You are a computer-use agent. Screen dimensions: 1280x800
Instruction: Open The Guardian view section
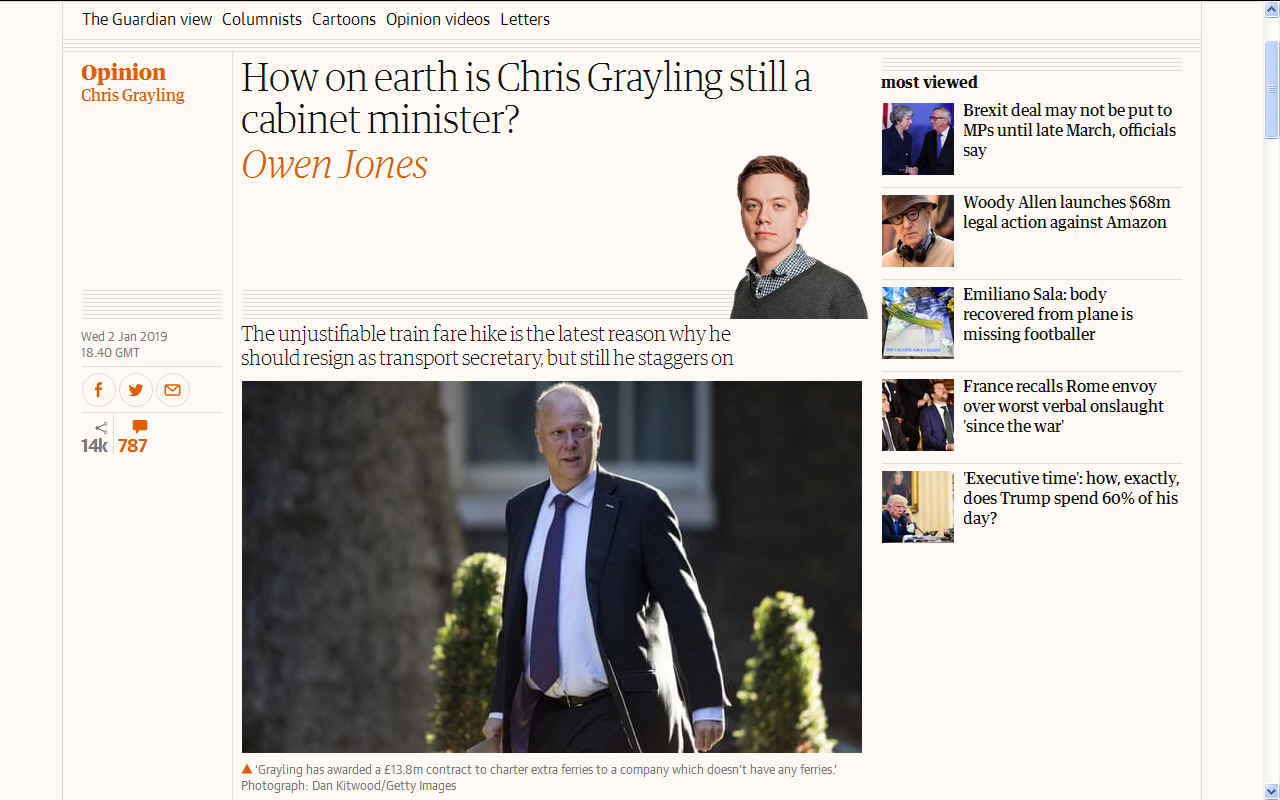(147, 19)
